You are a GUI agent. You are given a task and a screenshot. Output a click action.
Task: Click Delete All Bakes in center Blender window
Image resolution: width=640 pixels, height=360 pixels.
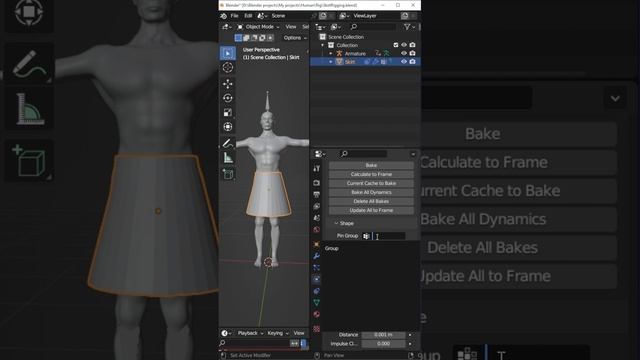pos(371,201)
